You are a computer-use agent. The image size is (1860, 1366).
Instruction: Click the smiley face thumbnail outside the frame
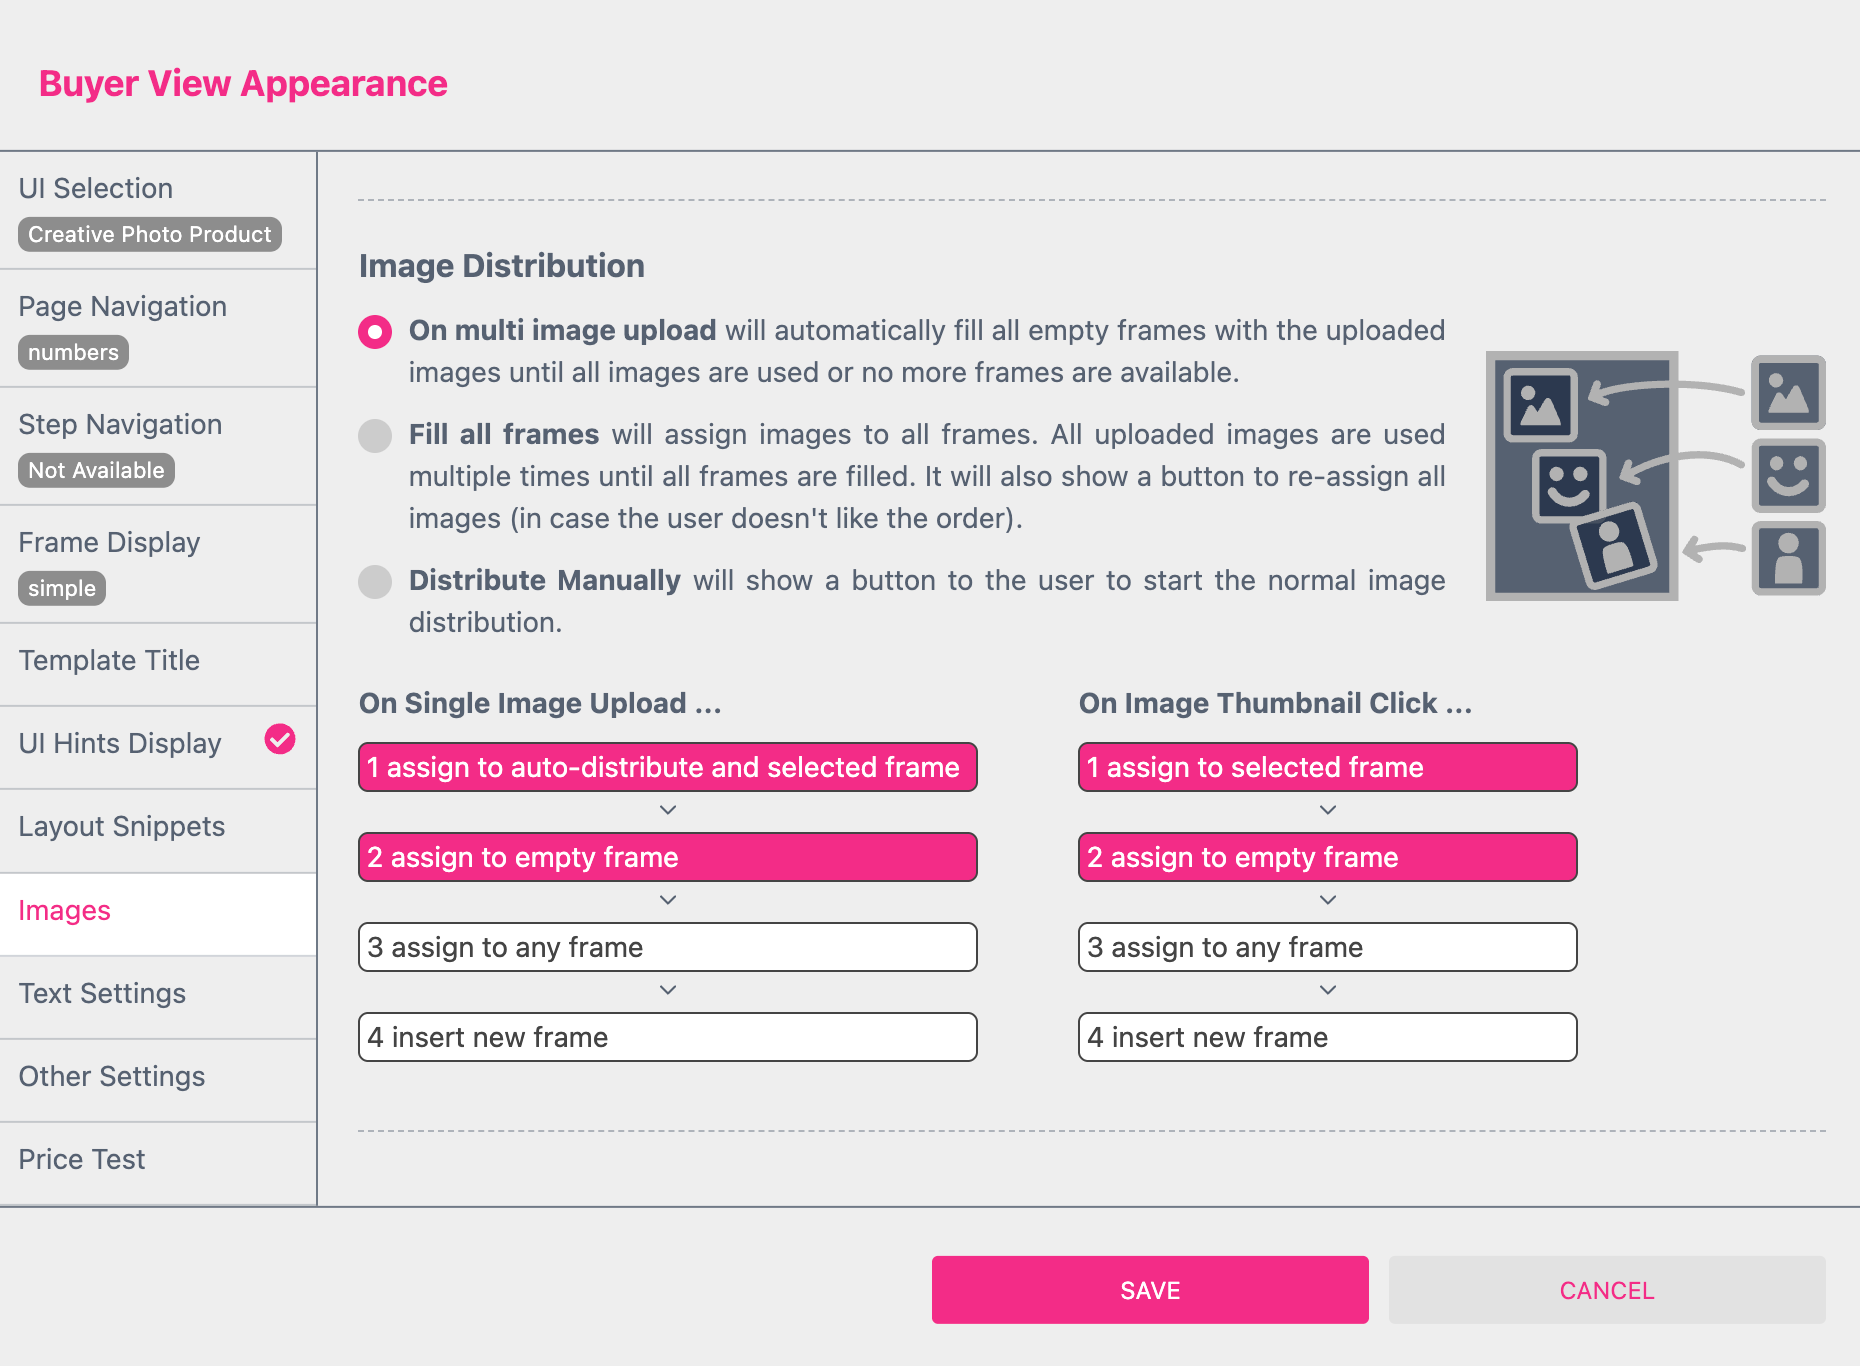1788,475
